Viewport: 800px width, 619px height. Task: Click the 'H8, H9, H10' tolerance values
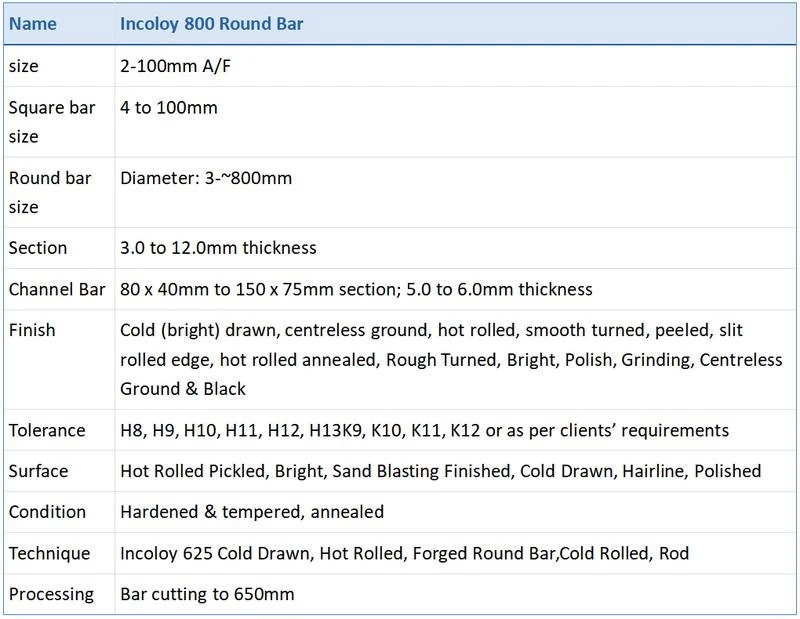click(170, 431)
